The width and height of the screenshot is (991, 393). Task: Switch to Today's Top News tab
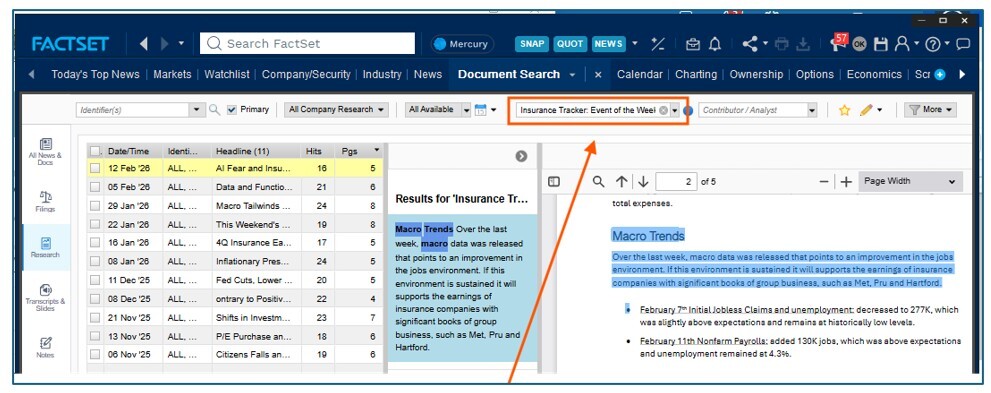tap(95, 74)
